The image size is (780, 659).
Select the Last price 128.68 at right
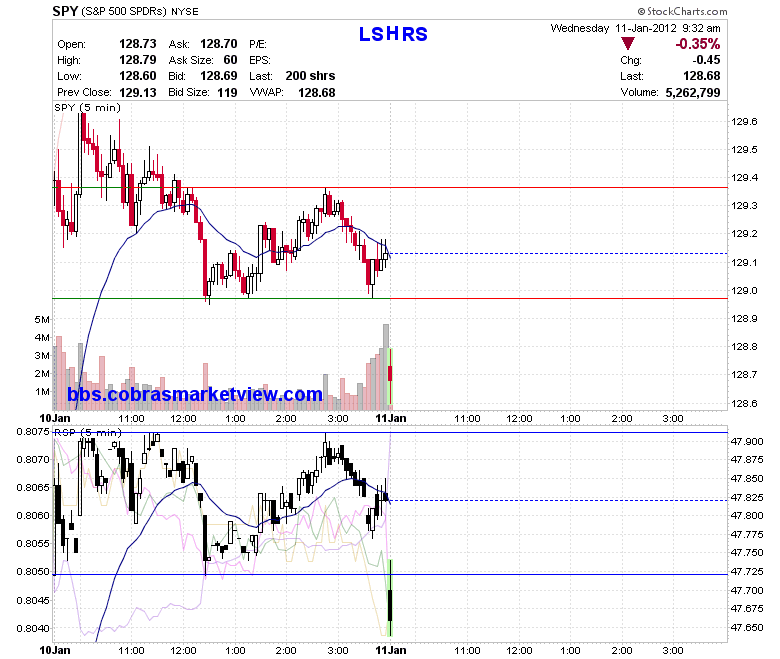click(x=702, y=76)
